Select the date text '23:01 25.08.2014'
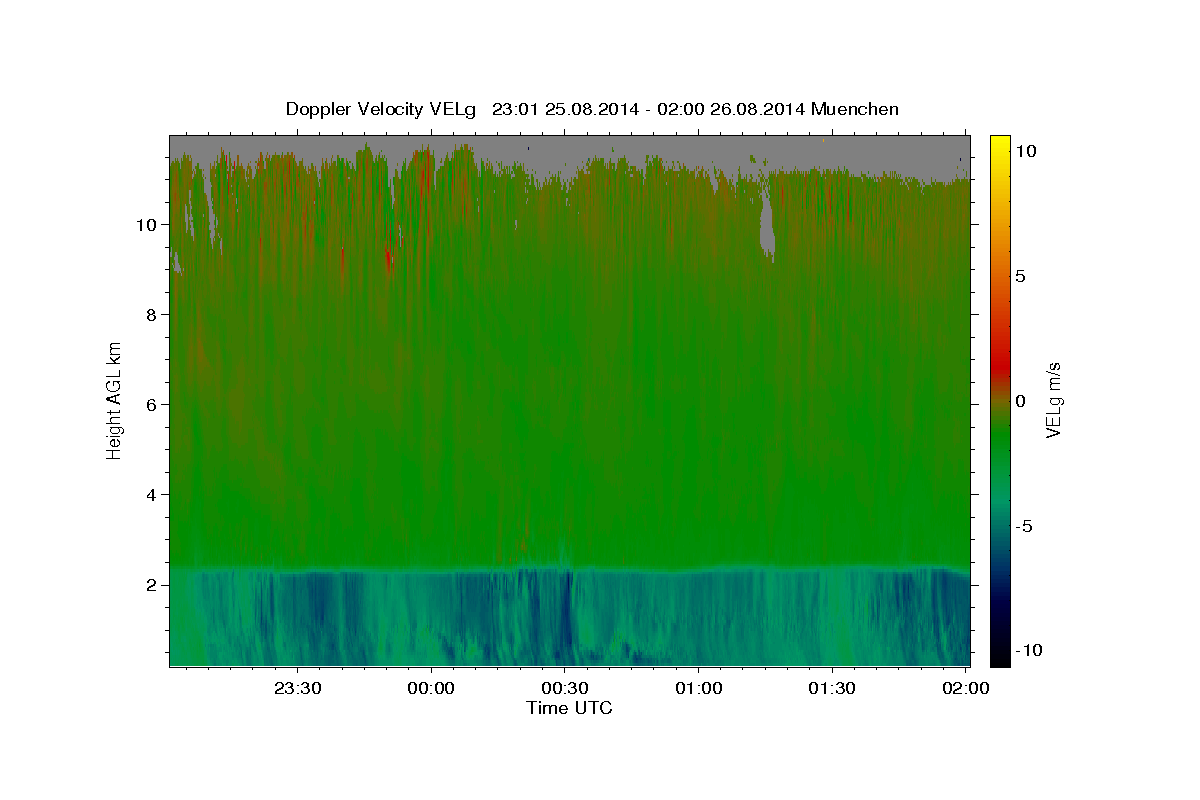 (565, 109)
